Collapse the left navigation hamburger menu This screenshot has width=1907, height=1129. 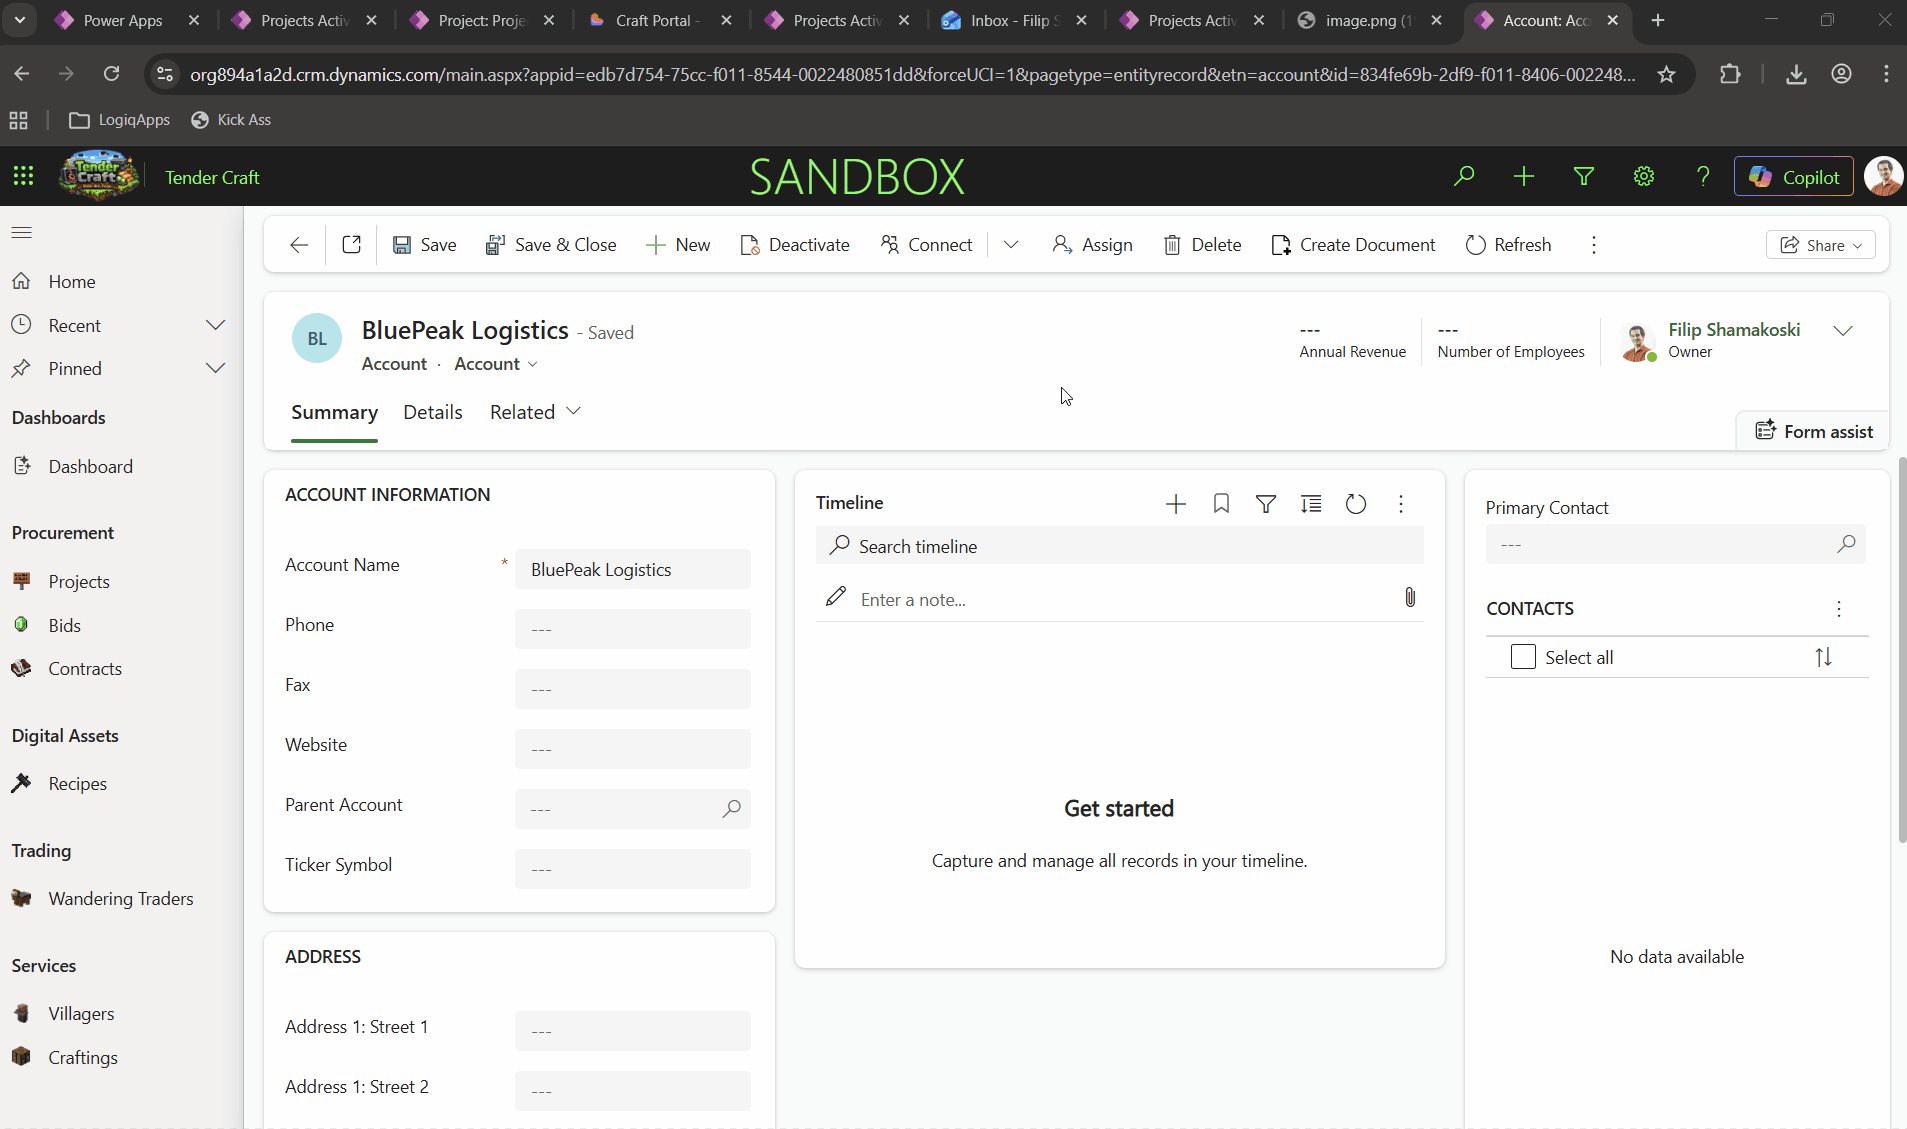pos(22,233)
